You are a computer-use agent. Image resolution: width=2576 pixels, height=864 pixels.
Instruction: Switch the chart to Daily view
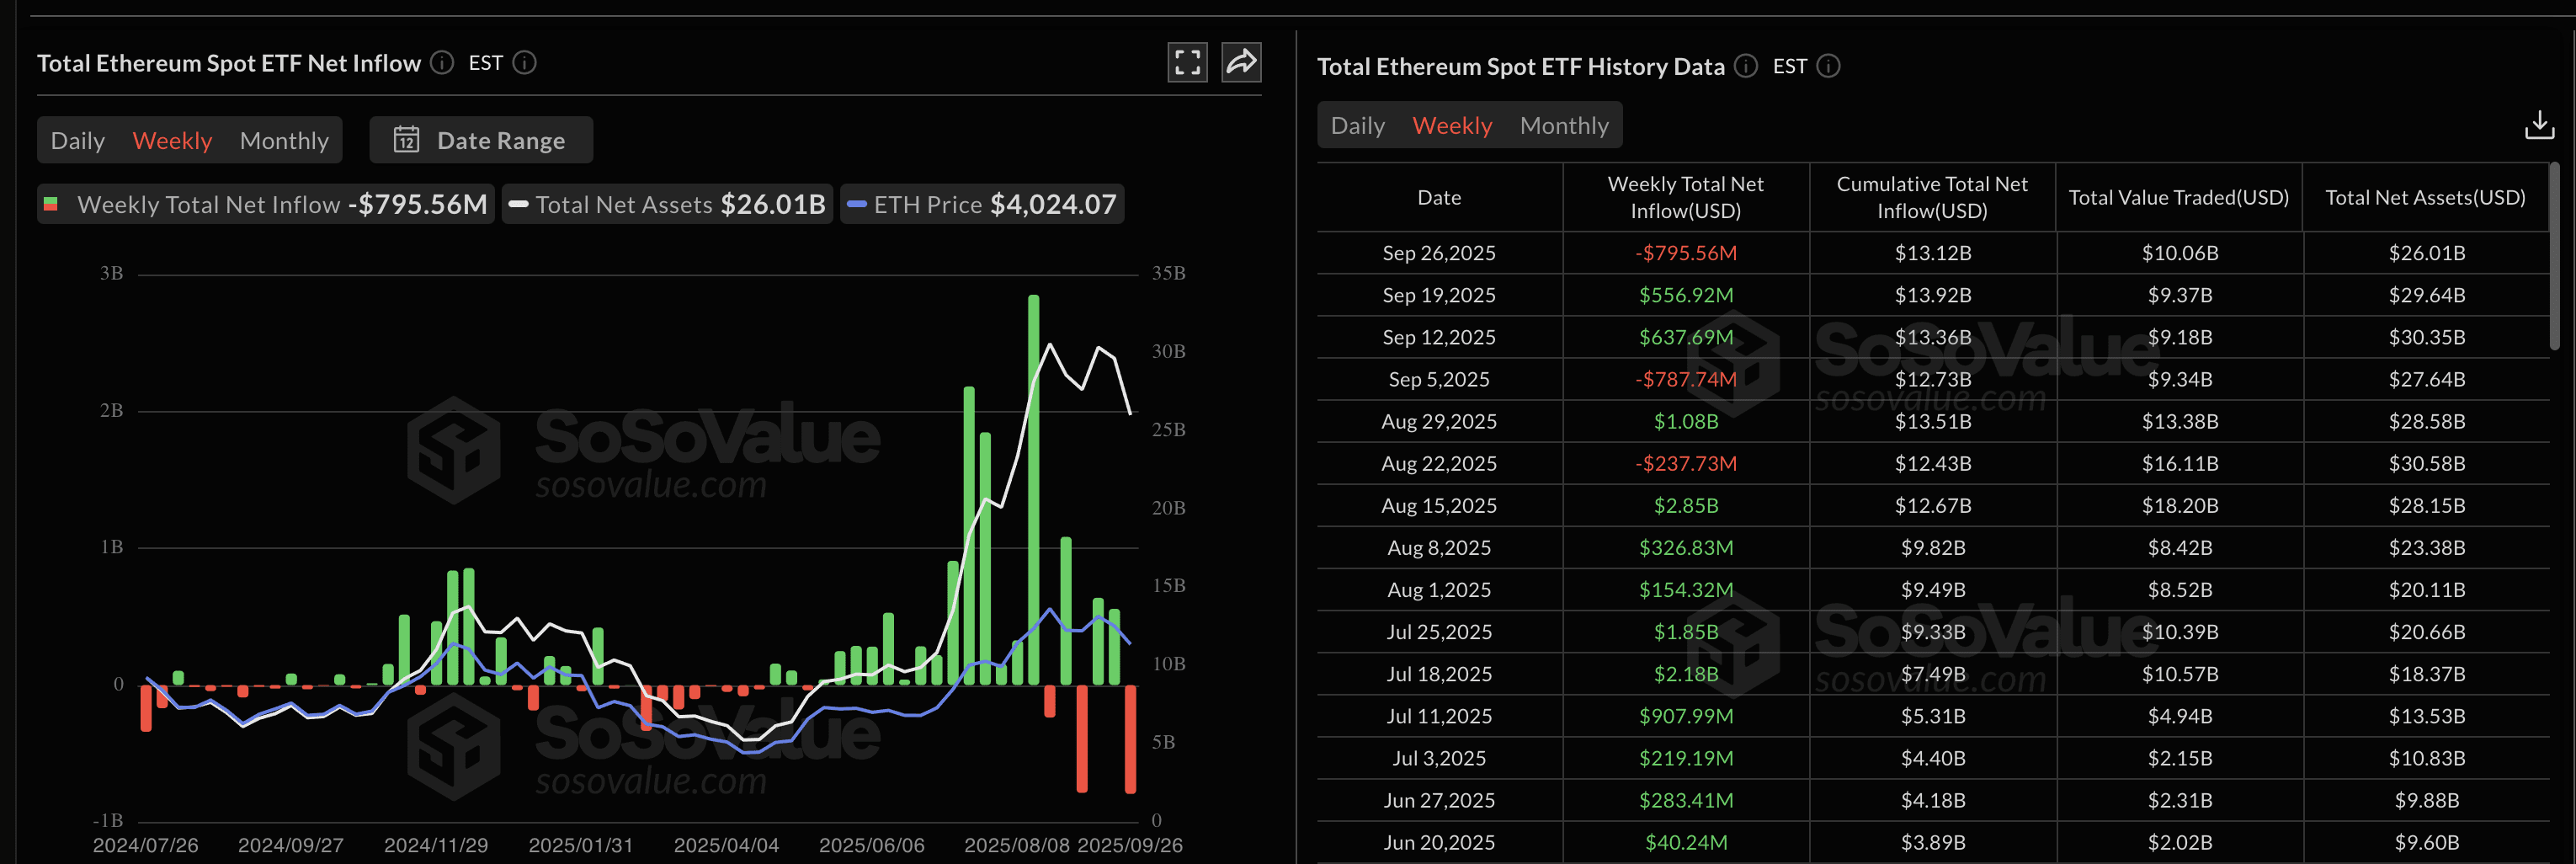tap(77, 140)
